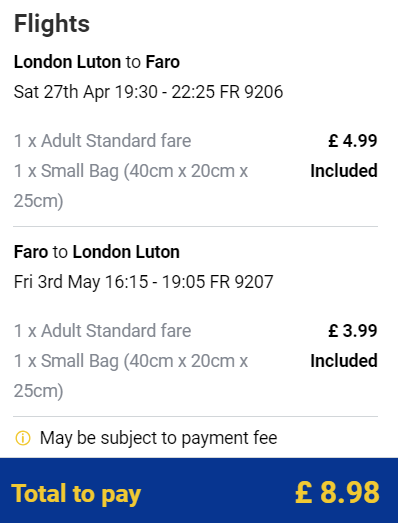Select the Faro to London Luton route title
Viewport: 398px width, 523px height.
(x=97, y=252)
